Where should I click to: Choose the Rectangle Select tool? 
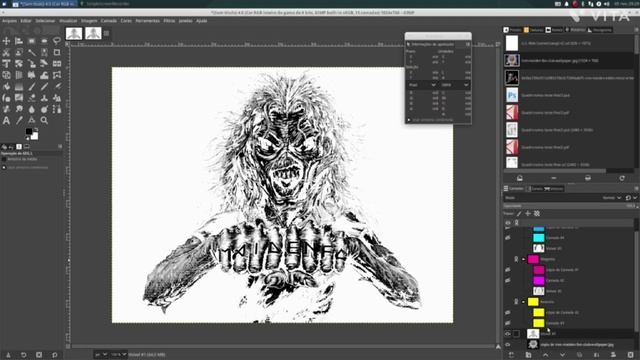click(31, 41)
